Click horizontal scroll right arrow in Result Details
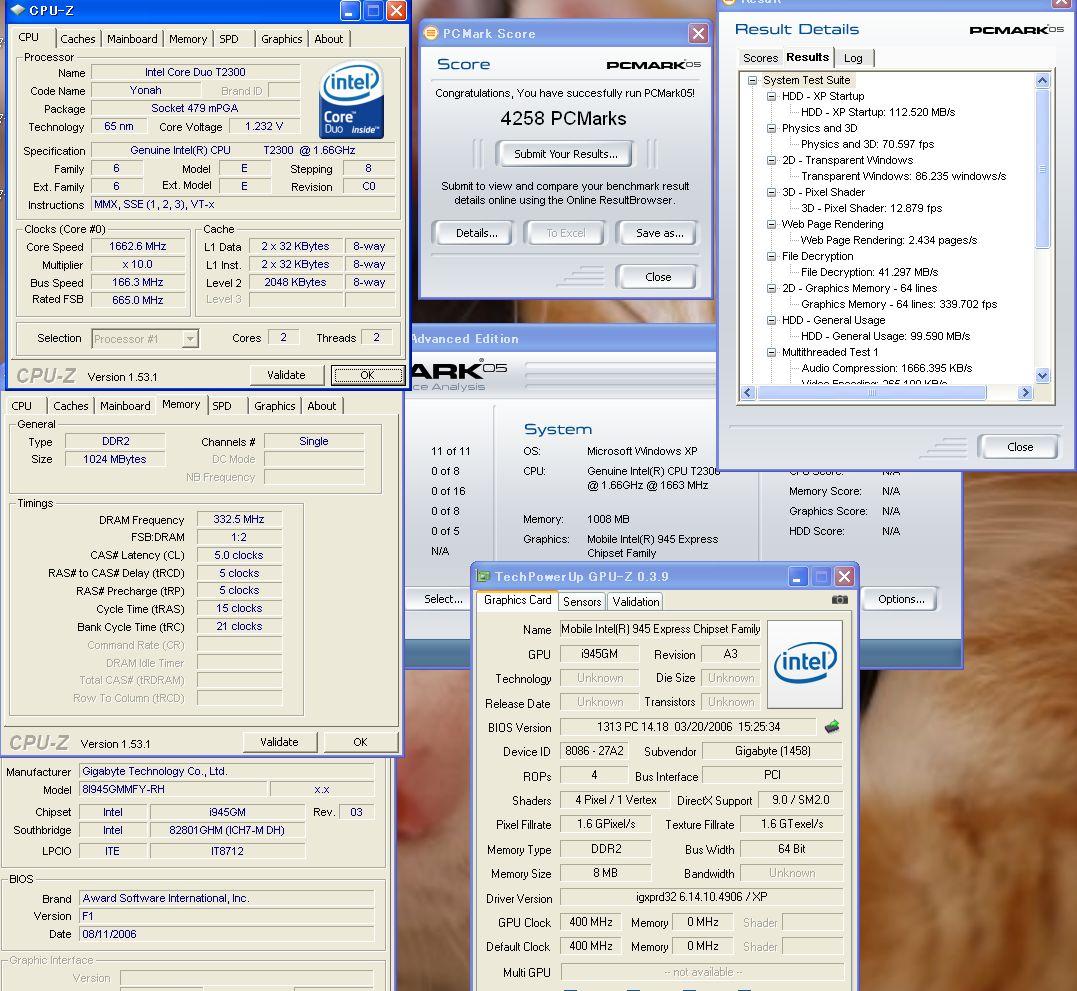Image resolution: width=1077 pixels, height=991 pixels. click(x=1025, y=393)
